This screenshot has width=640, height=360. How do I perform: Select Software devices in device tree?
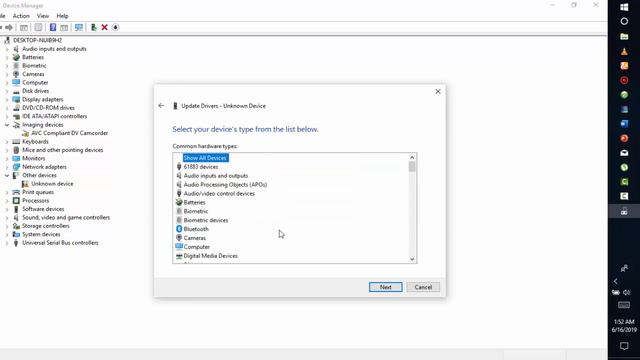click(x=43, y=209)
